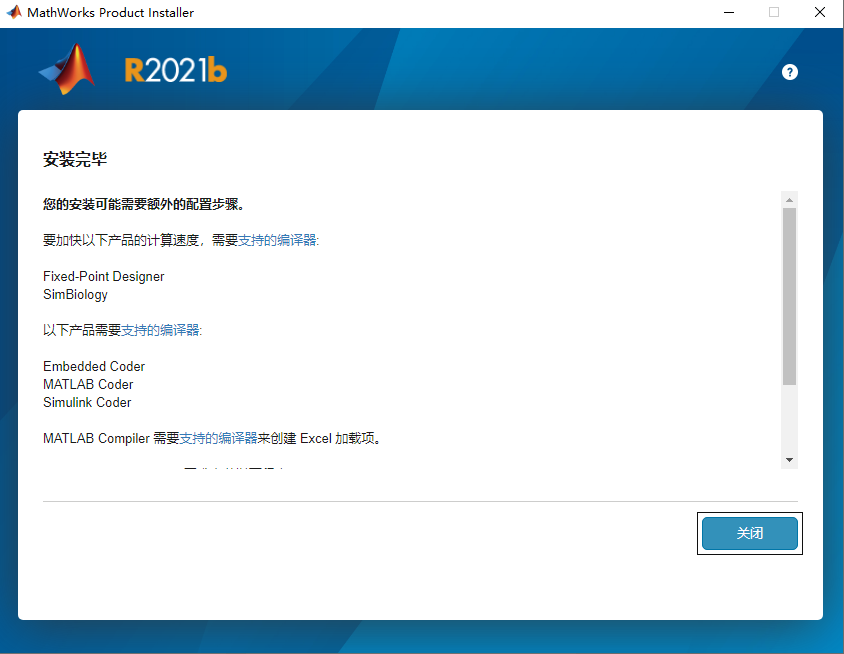This screenshot has width=844, height=654.
Task: Select the R2021b release label
Action: point(173,70)
